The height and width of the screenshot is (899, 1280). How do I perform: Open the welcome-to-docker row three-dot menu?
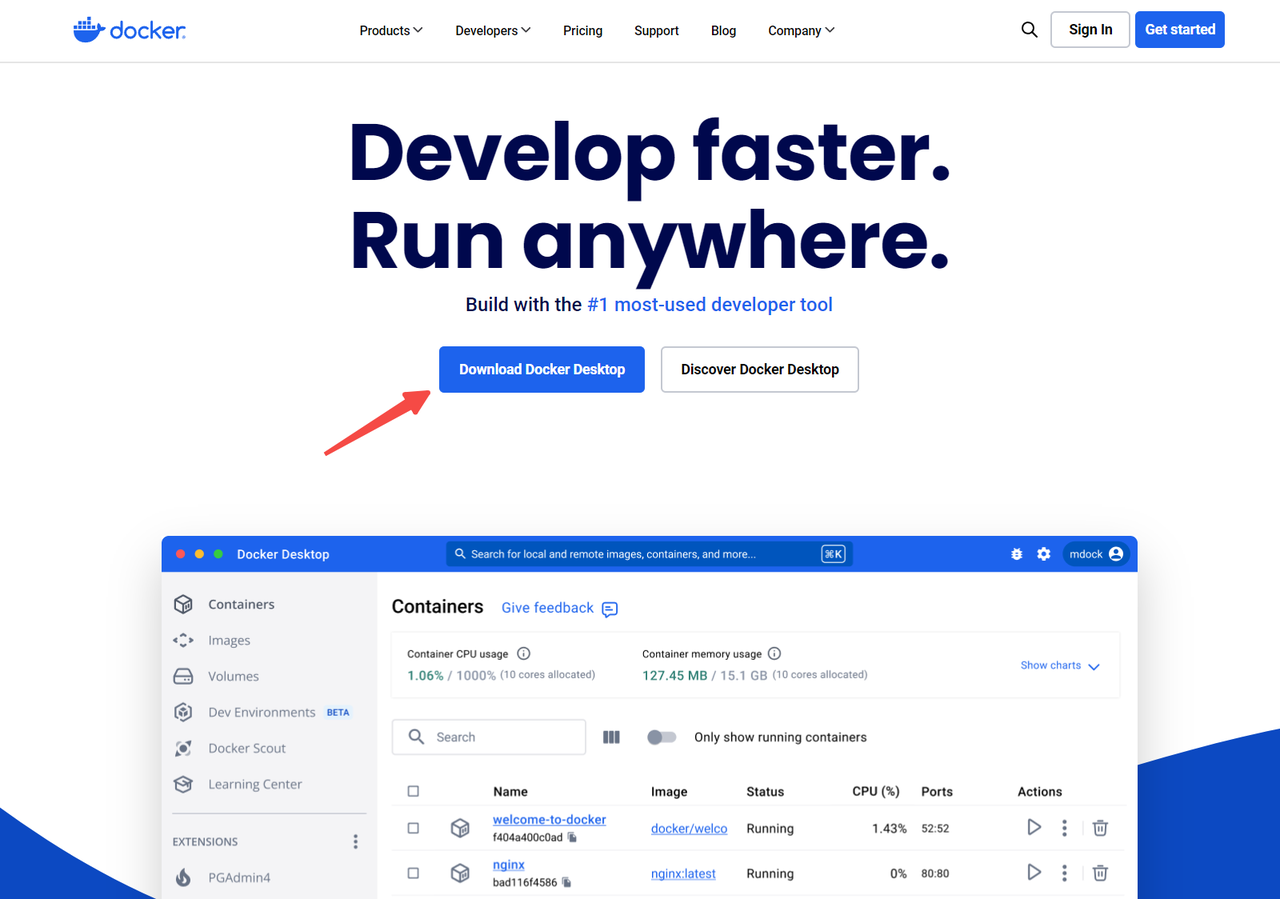1065,828
